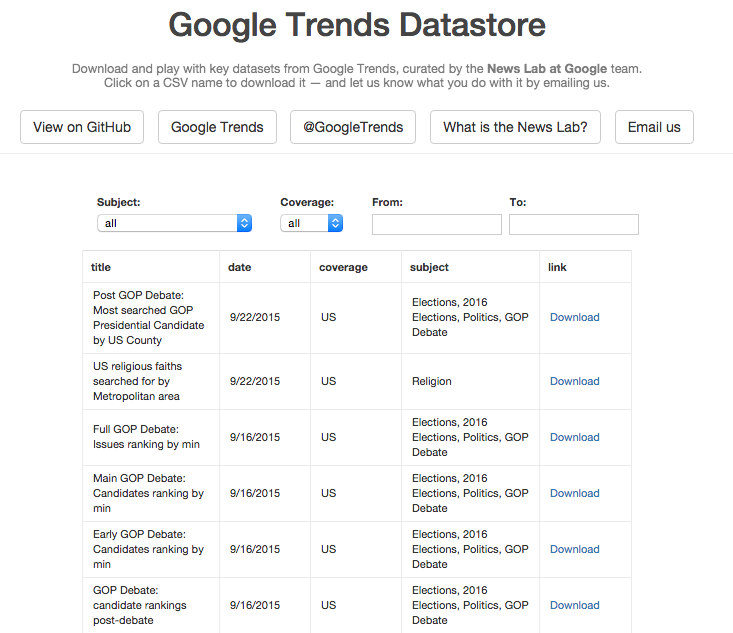Download GOP Debate candidate rankings post-debate dataset

pyautogui.click(x=575, y=605)
